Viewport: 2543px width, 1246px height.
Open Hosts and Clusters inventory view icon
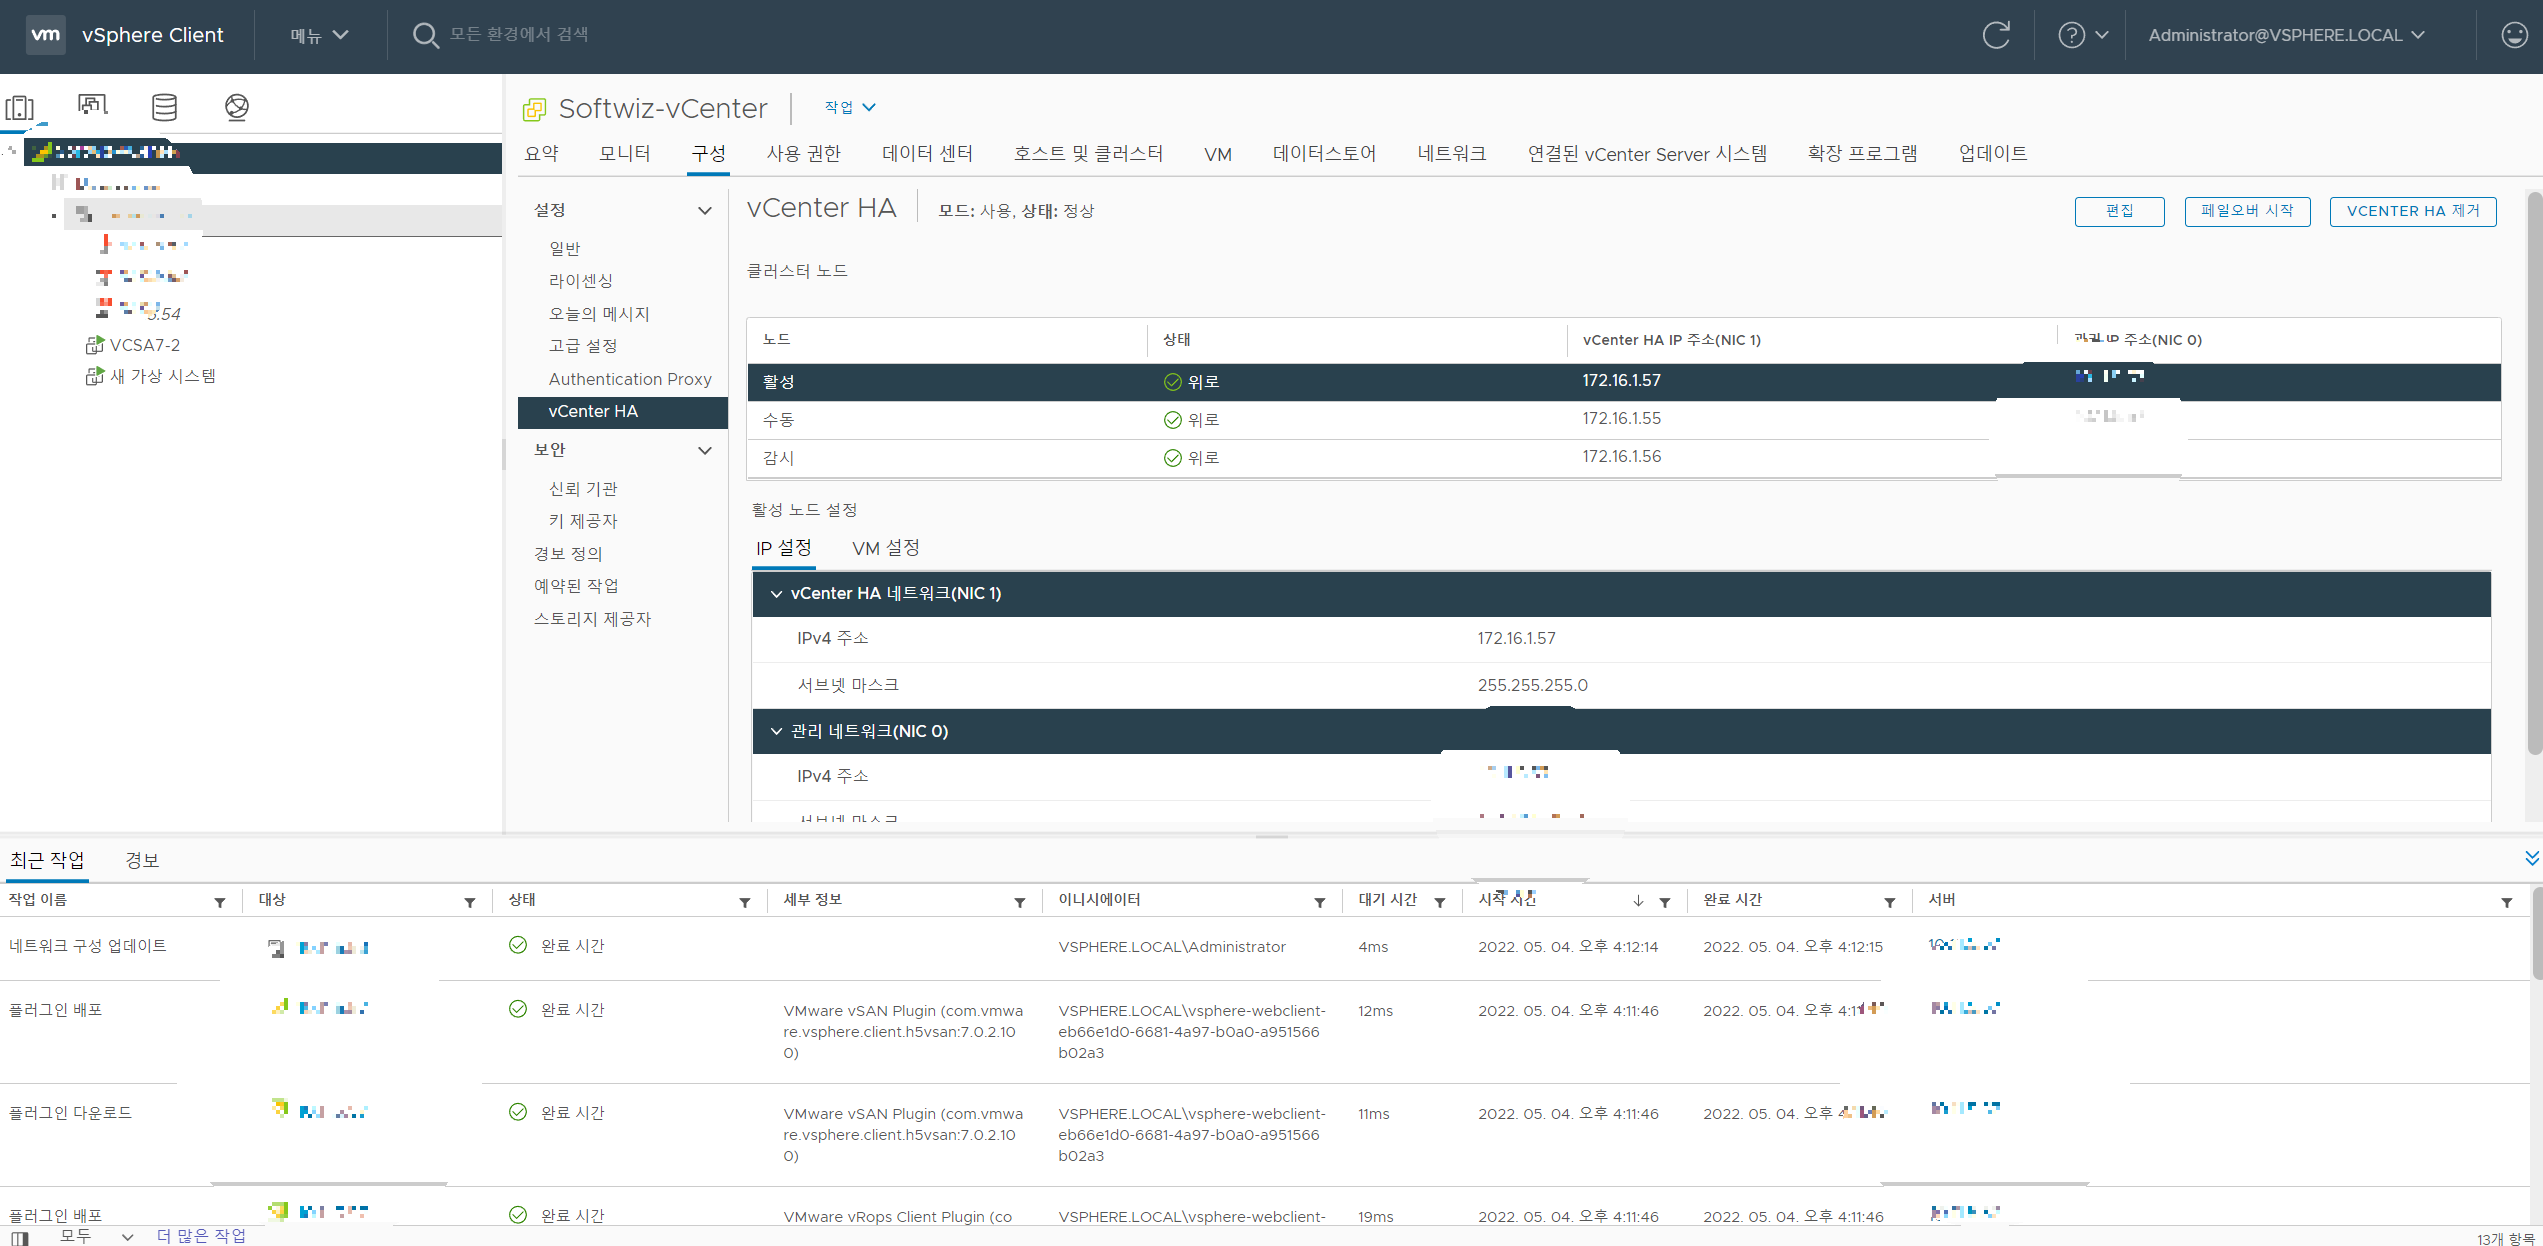[x=20, y=107]
